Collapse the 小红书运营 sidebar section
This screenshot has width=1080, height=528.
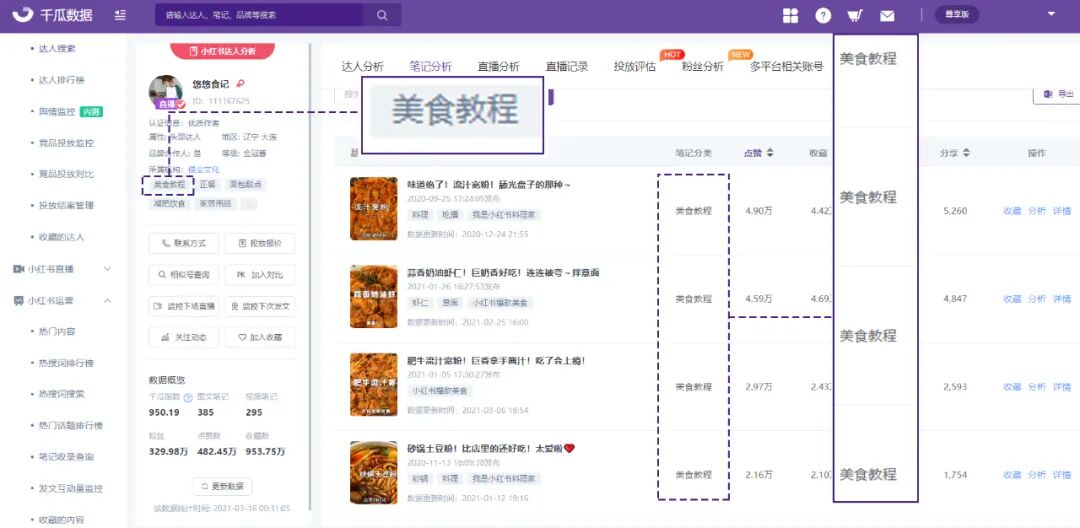coord(107,300)
